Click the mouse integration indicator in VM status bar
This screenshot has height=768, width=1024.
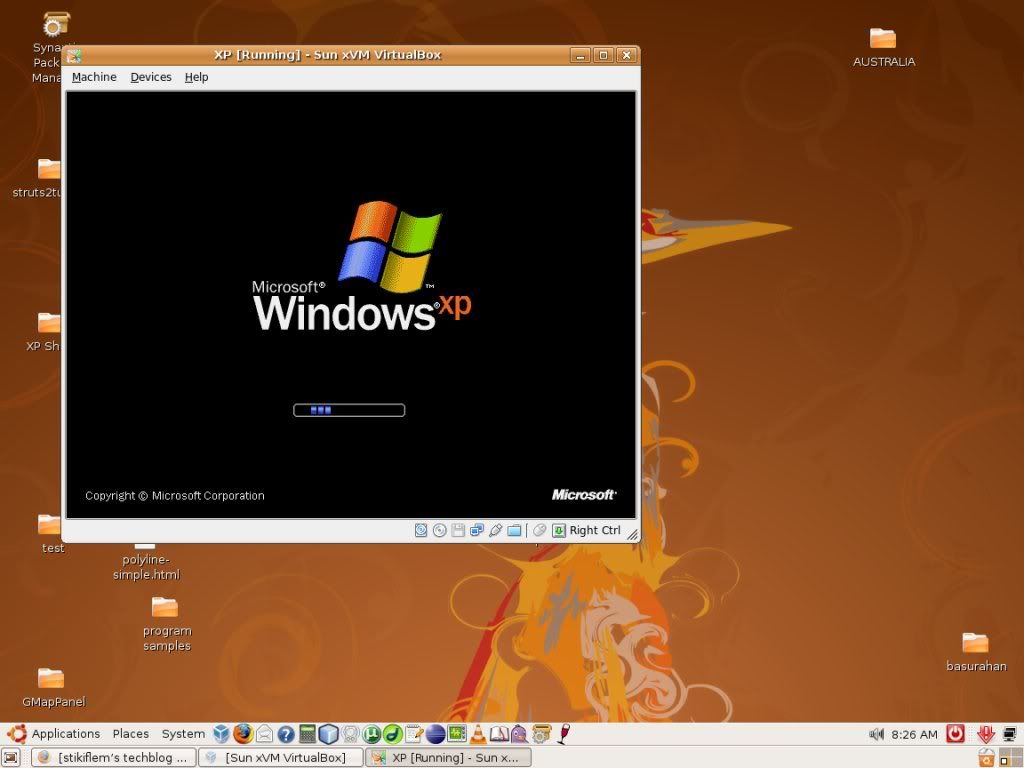(539, 530)
